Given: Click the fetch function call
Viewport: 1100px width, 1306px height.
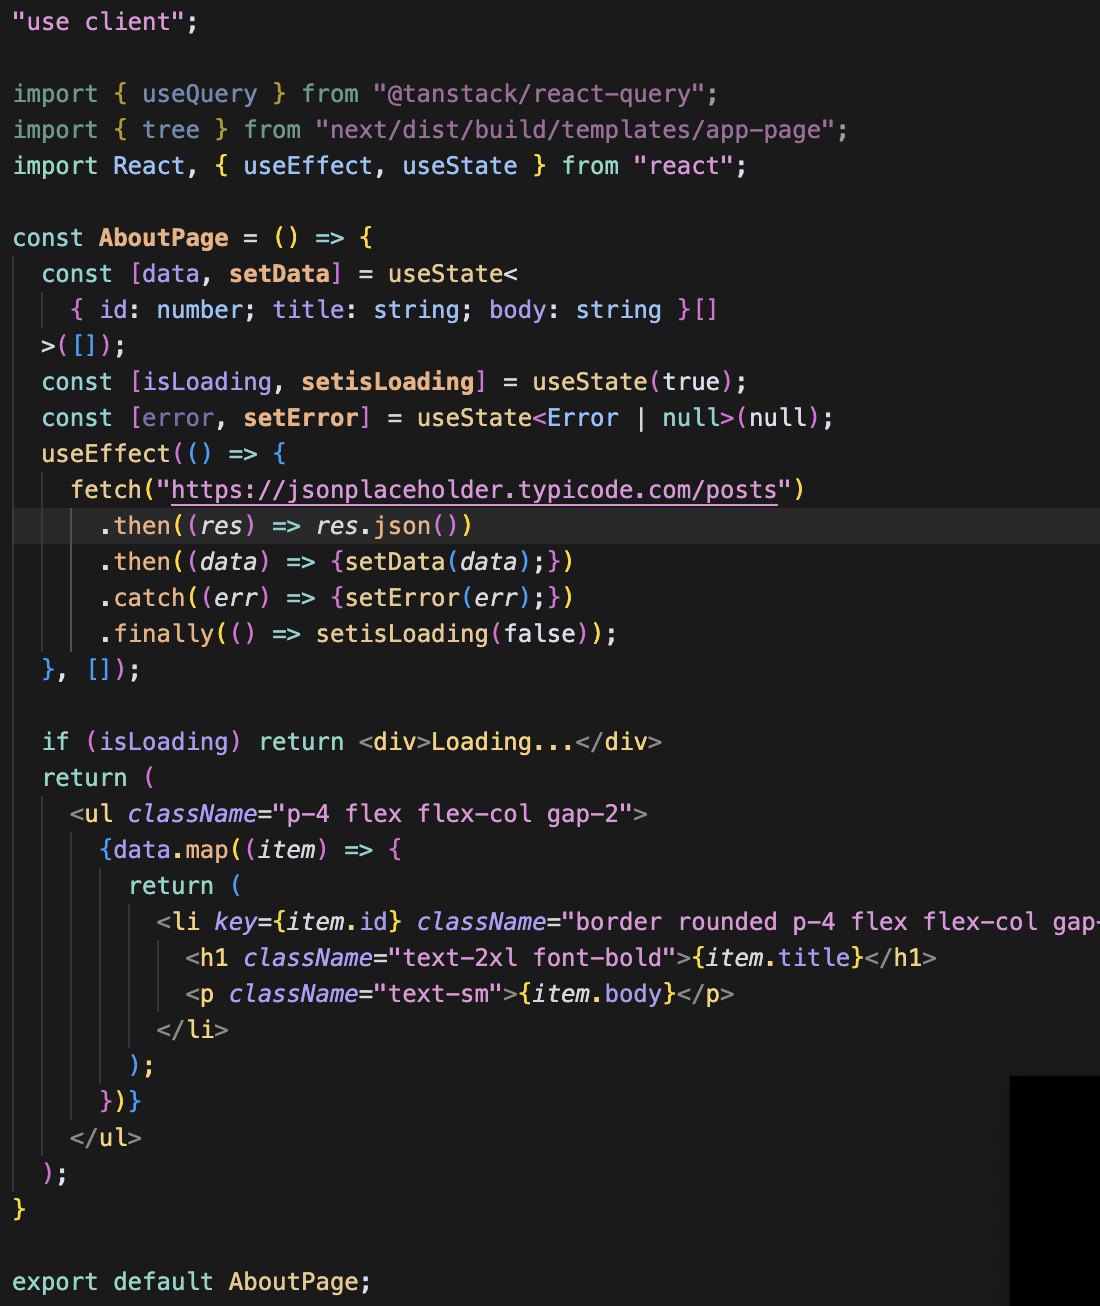Looking at the screenshot, I should [106, 489].
